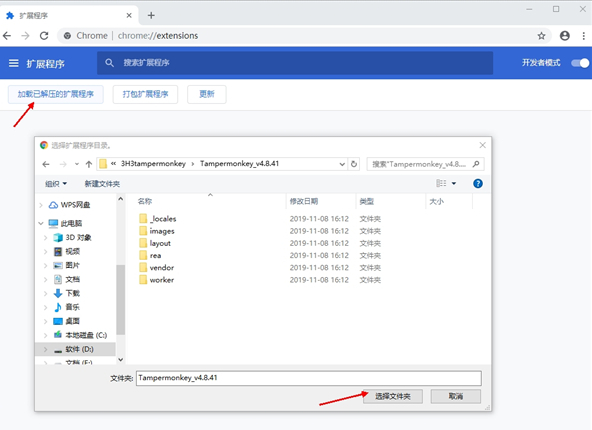This screenshot has width=592, height=430.
Task: Click magnifier icon in dialog search
Action: pos(476,164)
